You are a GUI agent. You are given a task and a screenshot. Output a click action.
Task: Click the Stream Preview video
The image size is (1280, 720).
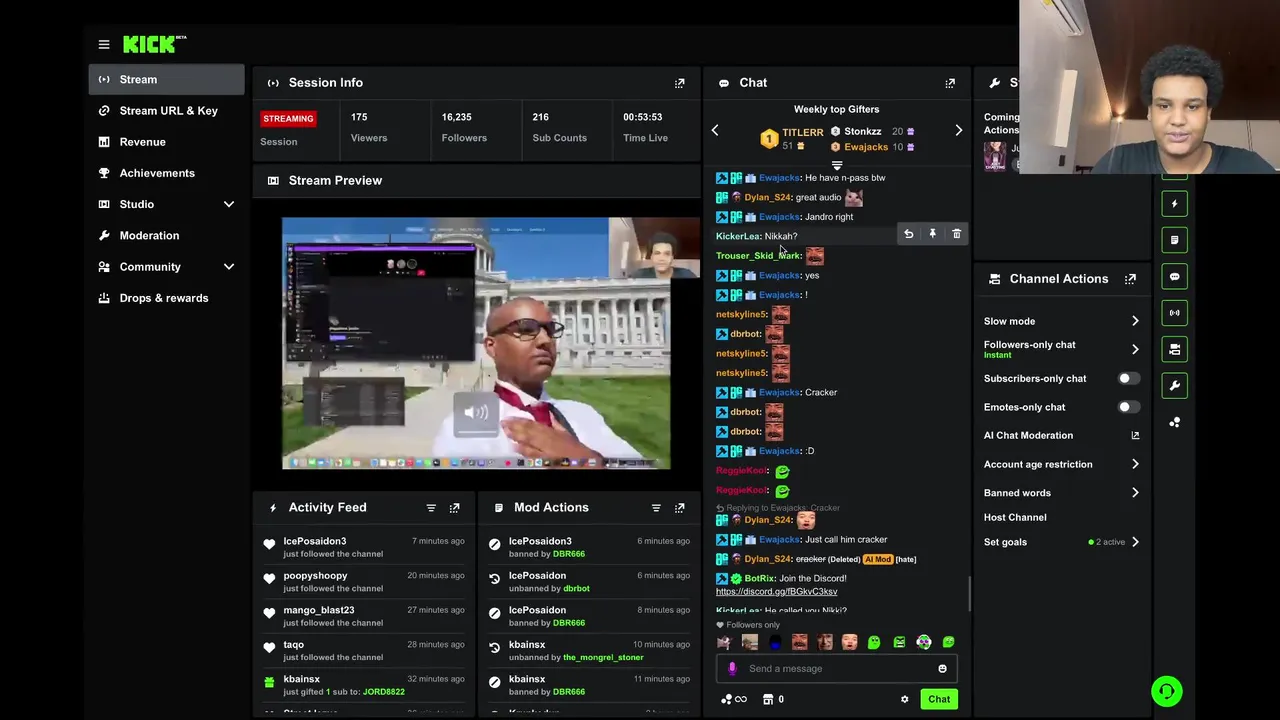(x=476, y=343)
